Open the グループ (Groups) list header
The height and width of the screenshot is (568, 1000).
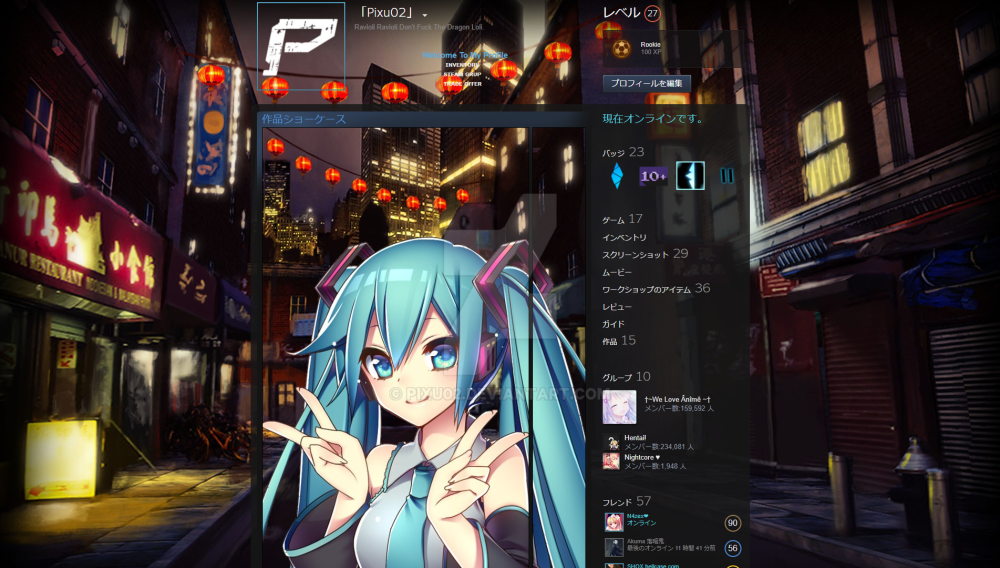617,377
